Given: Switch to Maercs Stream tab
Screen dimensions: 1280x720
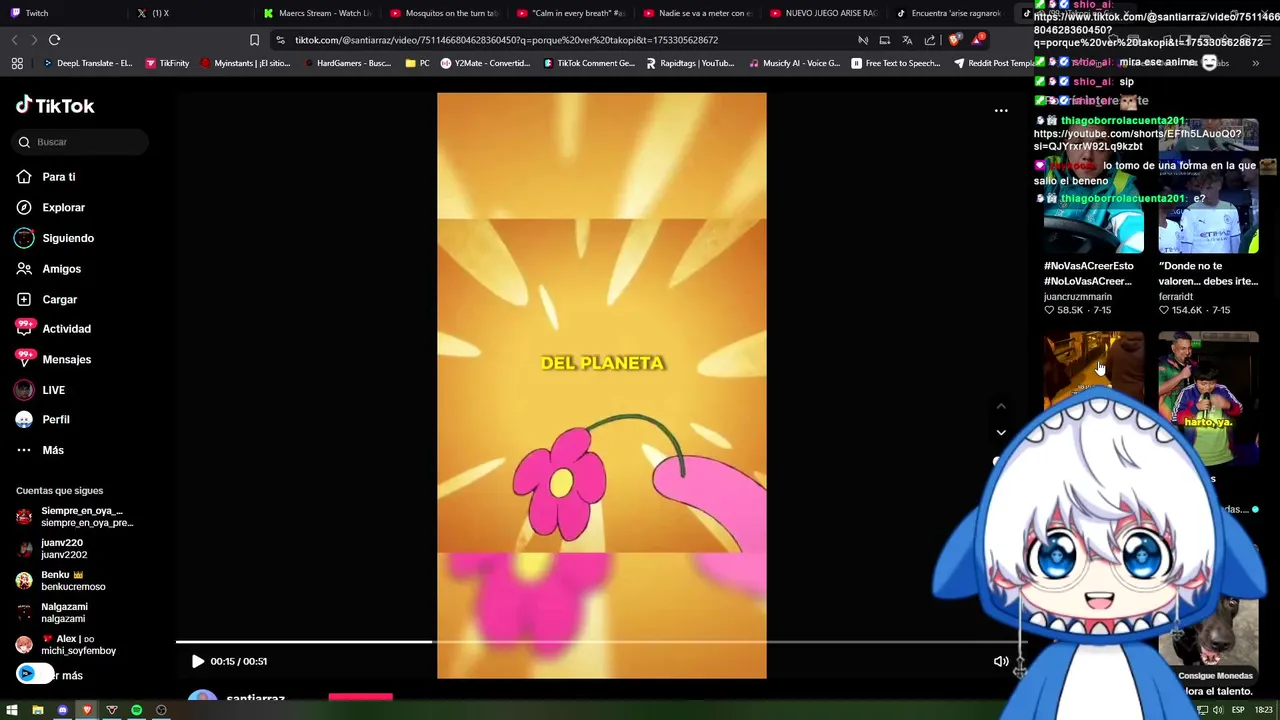Looking at the screenshot, I should [318, 13].
